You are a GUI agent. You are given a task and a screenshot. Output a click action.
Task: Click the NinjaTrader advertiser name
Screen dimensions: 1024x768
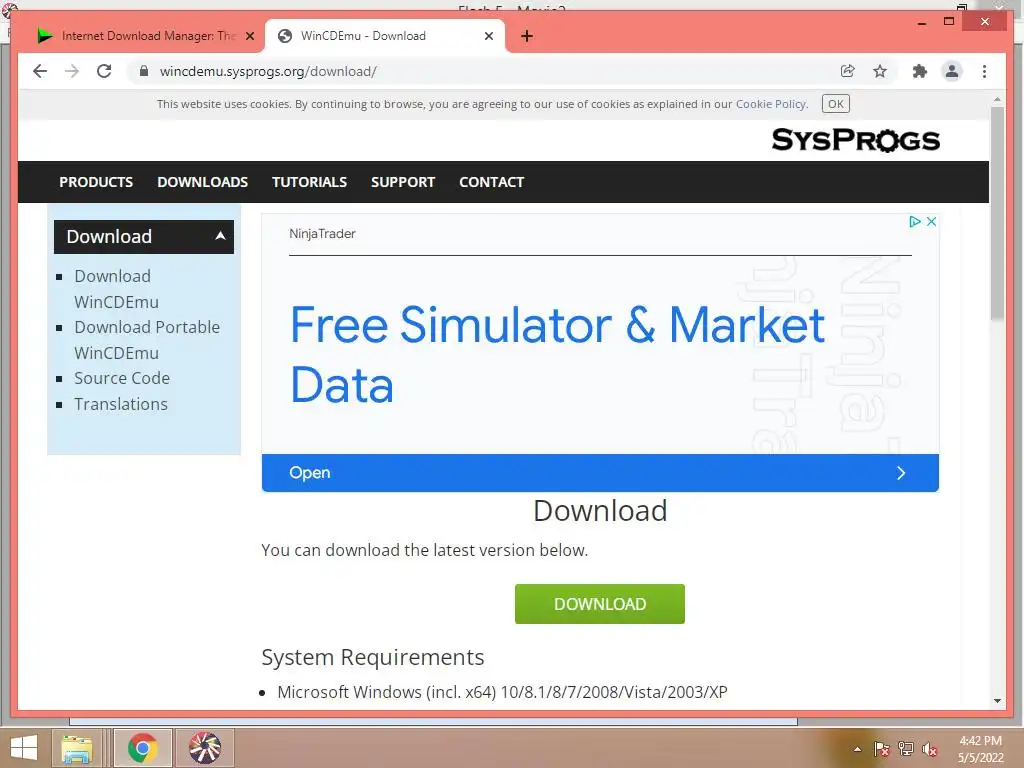(x=323, y=234)
